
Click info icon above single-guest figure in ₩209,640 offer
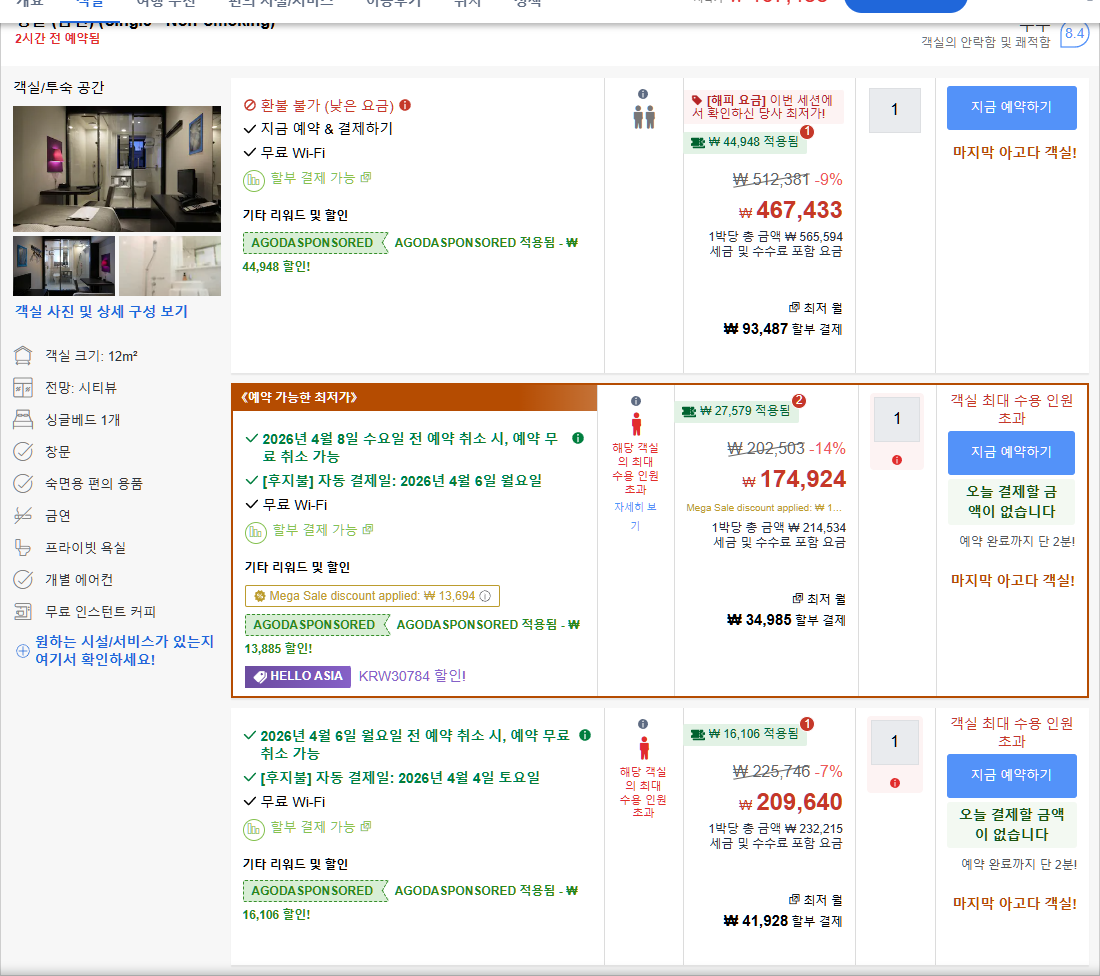click(643, 724)
